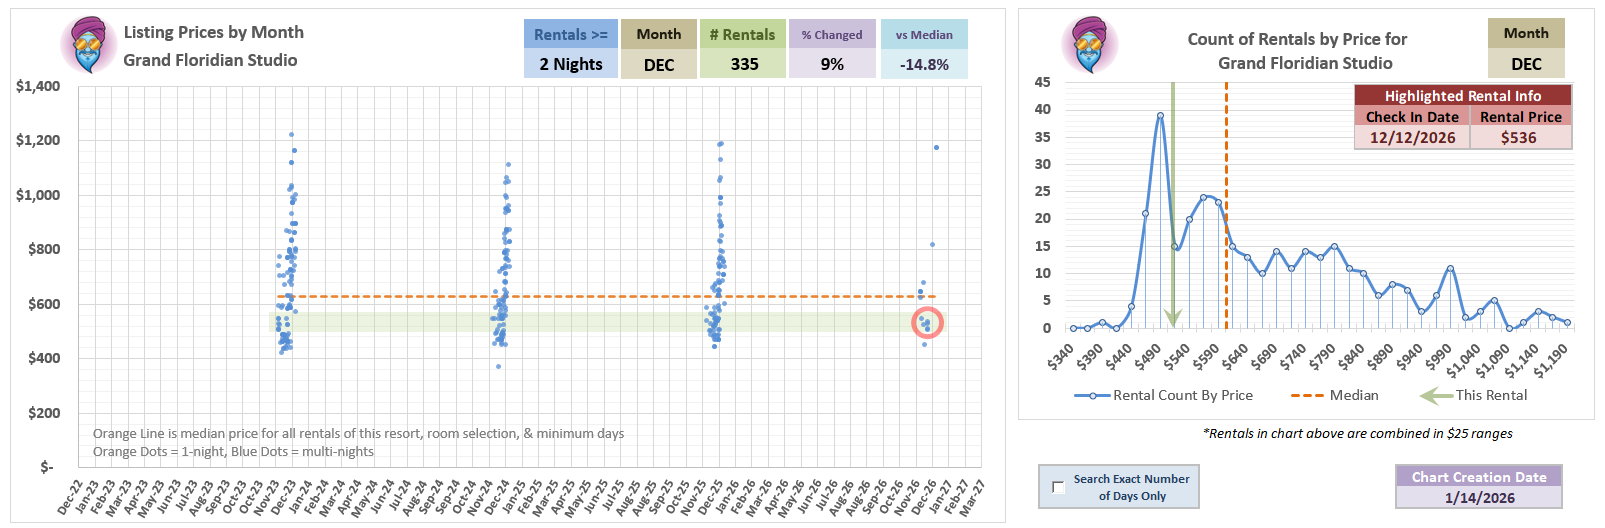
Task: Click the 12/12/2026 Check In Date value
Action: coord(1412,138)
